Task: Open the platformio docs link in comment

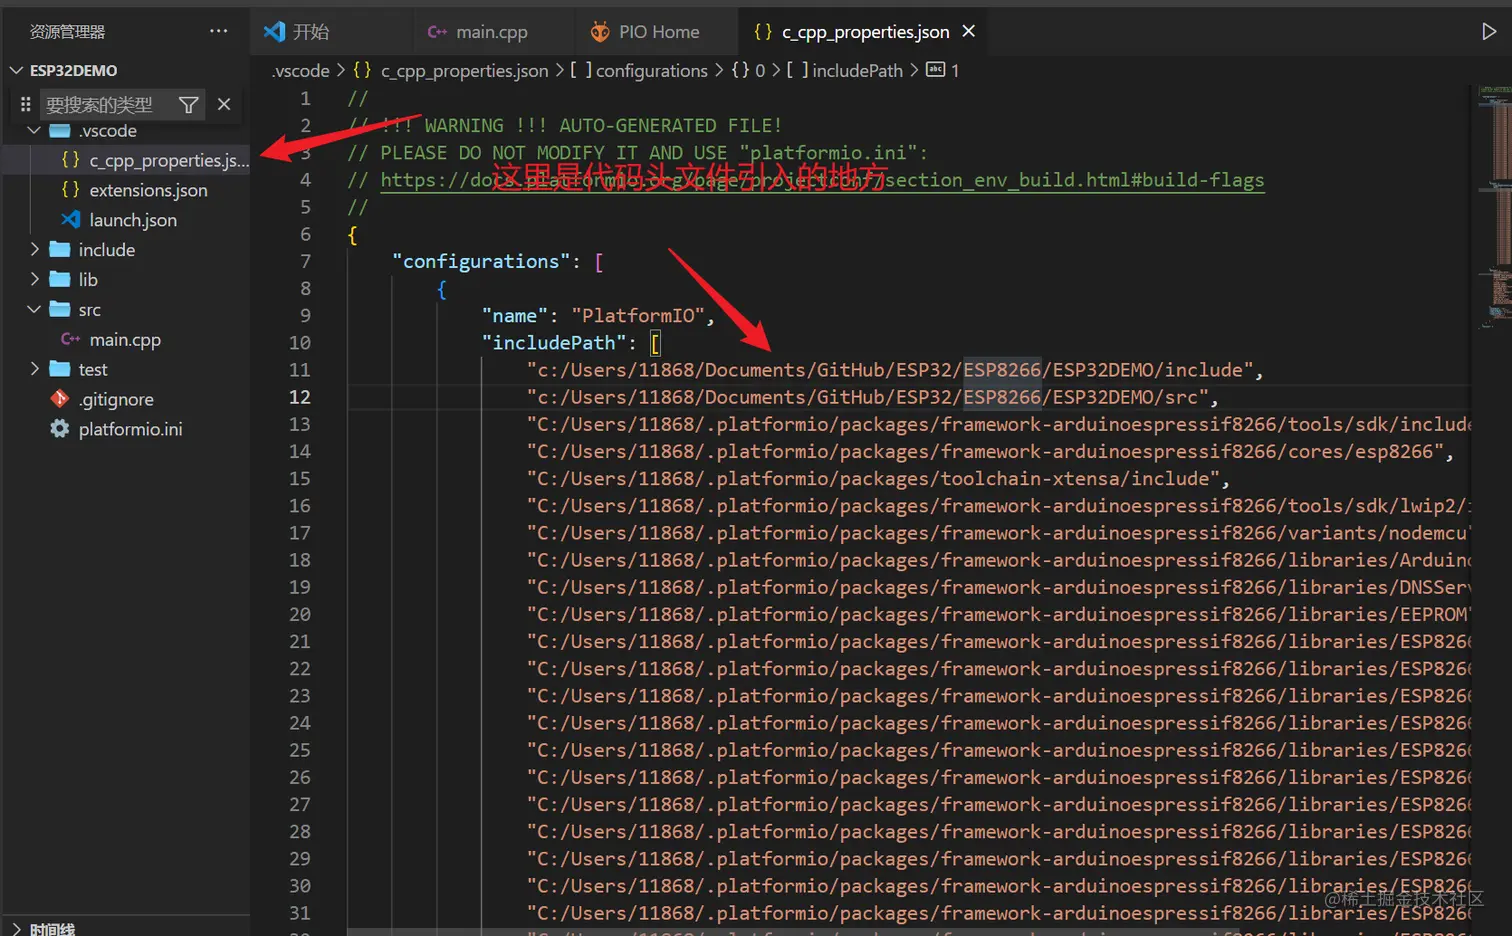Action: 822,180
